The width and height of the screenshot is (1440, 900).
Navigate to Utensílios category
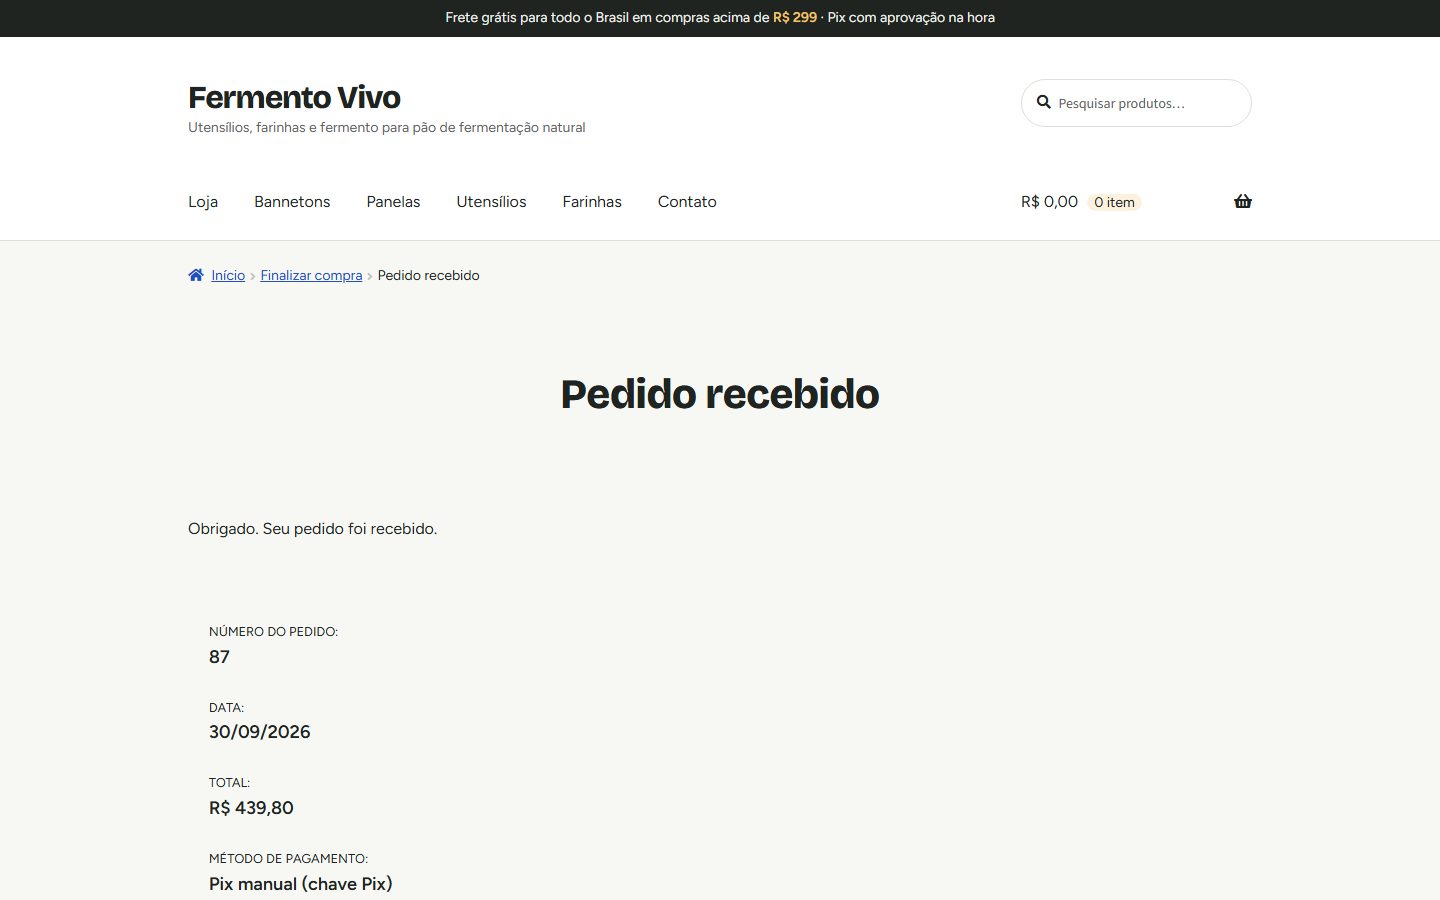[x=491, y=202]
